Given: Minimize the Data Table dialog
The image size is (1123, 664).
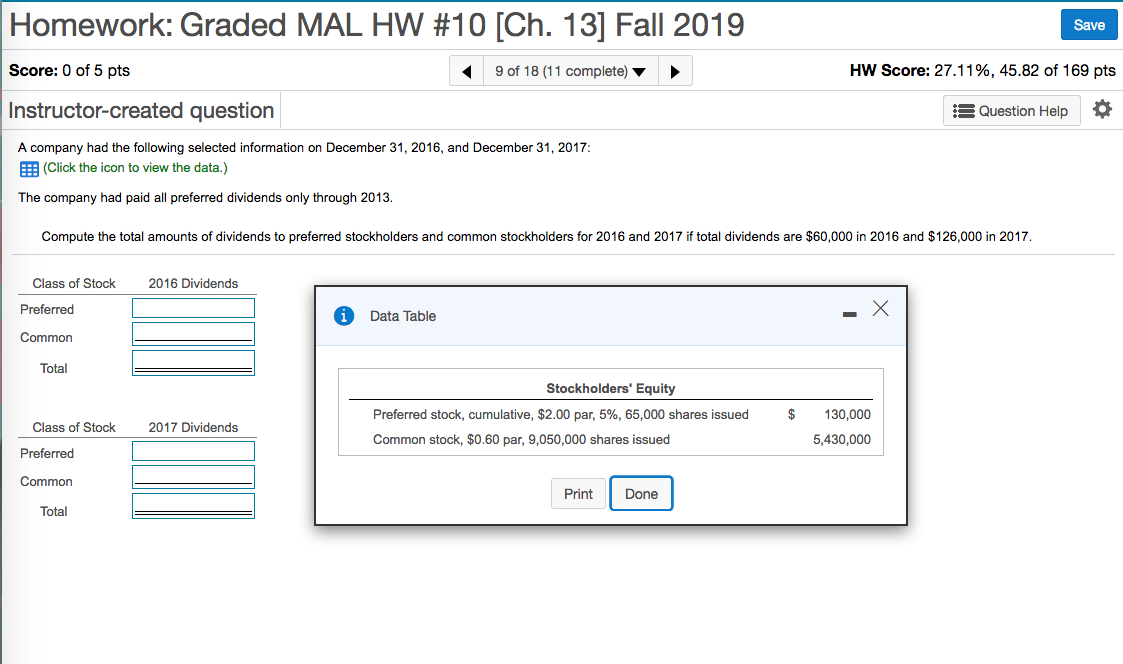Looking at the screenshot, I should point(849,312).
